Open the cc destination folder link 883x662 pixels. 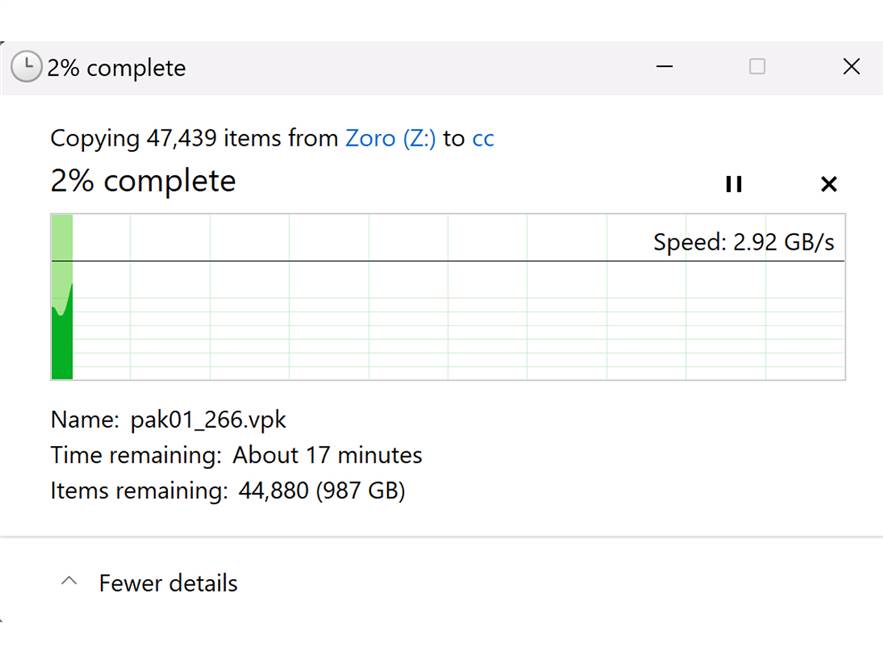tap(483, 138)
